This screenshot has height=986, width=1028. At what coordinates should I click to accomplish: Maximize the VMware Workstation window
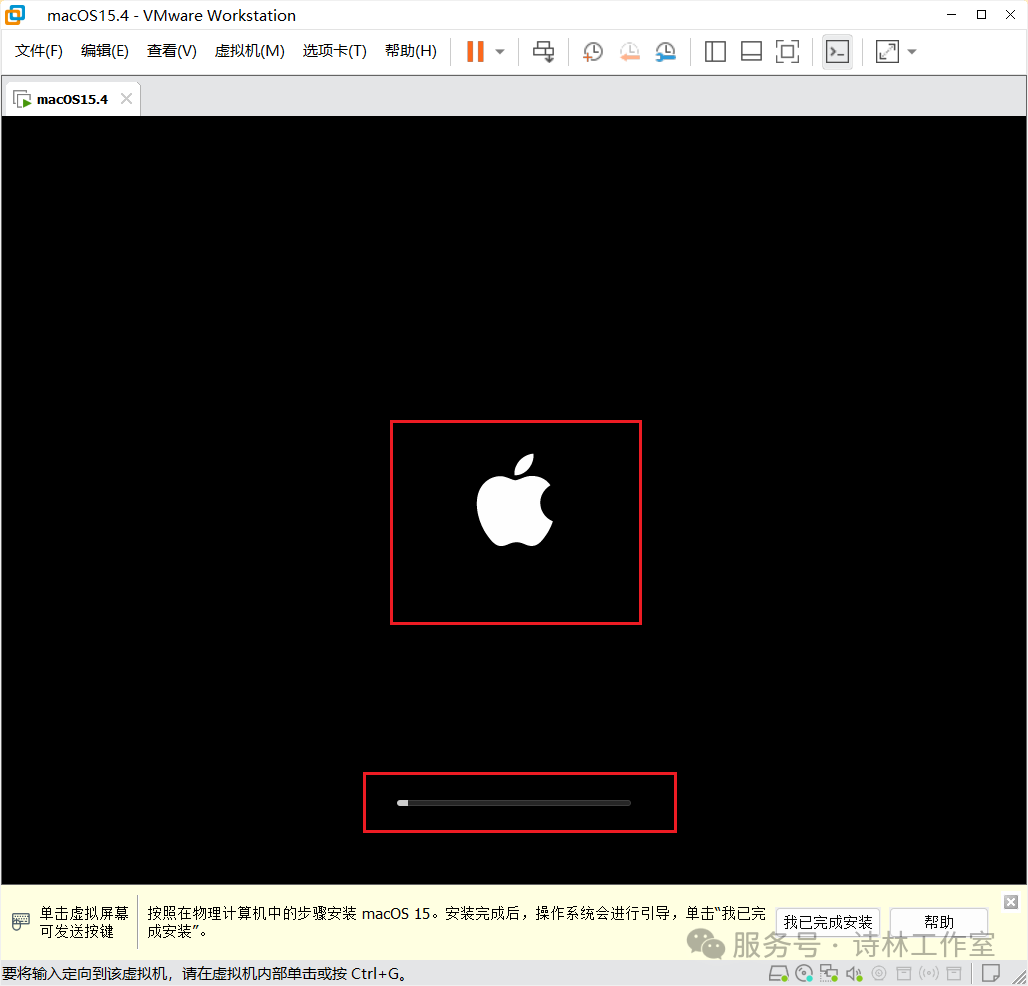[981, 14]
